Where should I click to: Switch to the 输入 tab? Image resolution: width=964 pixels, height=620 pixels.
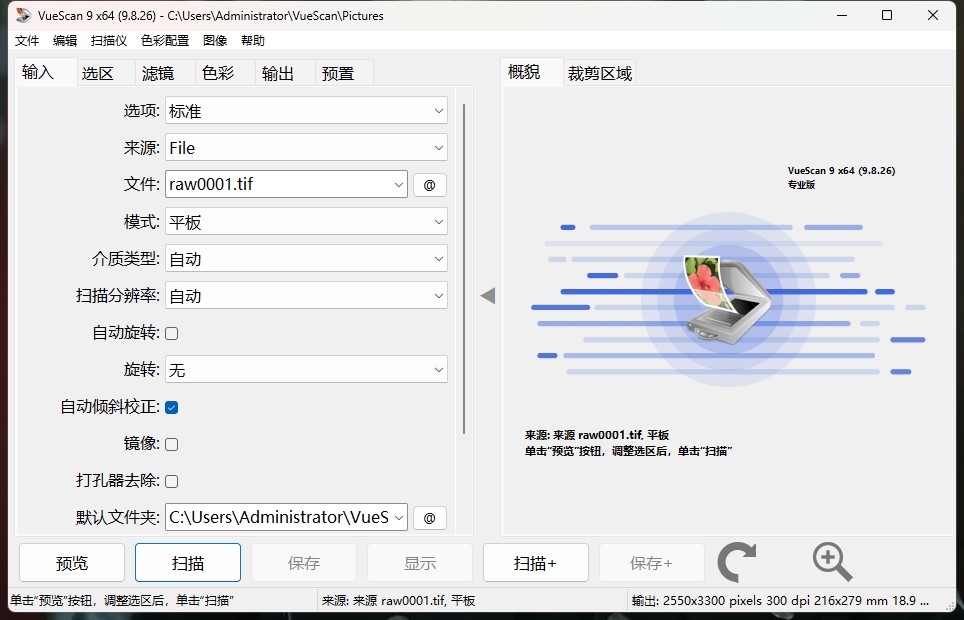pos(45,72)
